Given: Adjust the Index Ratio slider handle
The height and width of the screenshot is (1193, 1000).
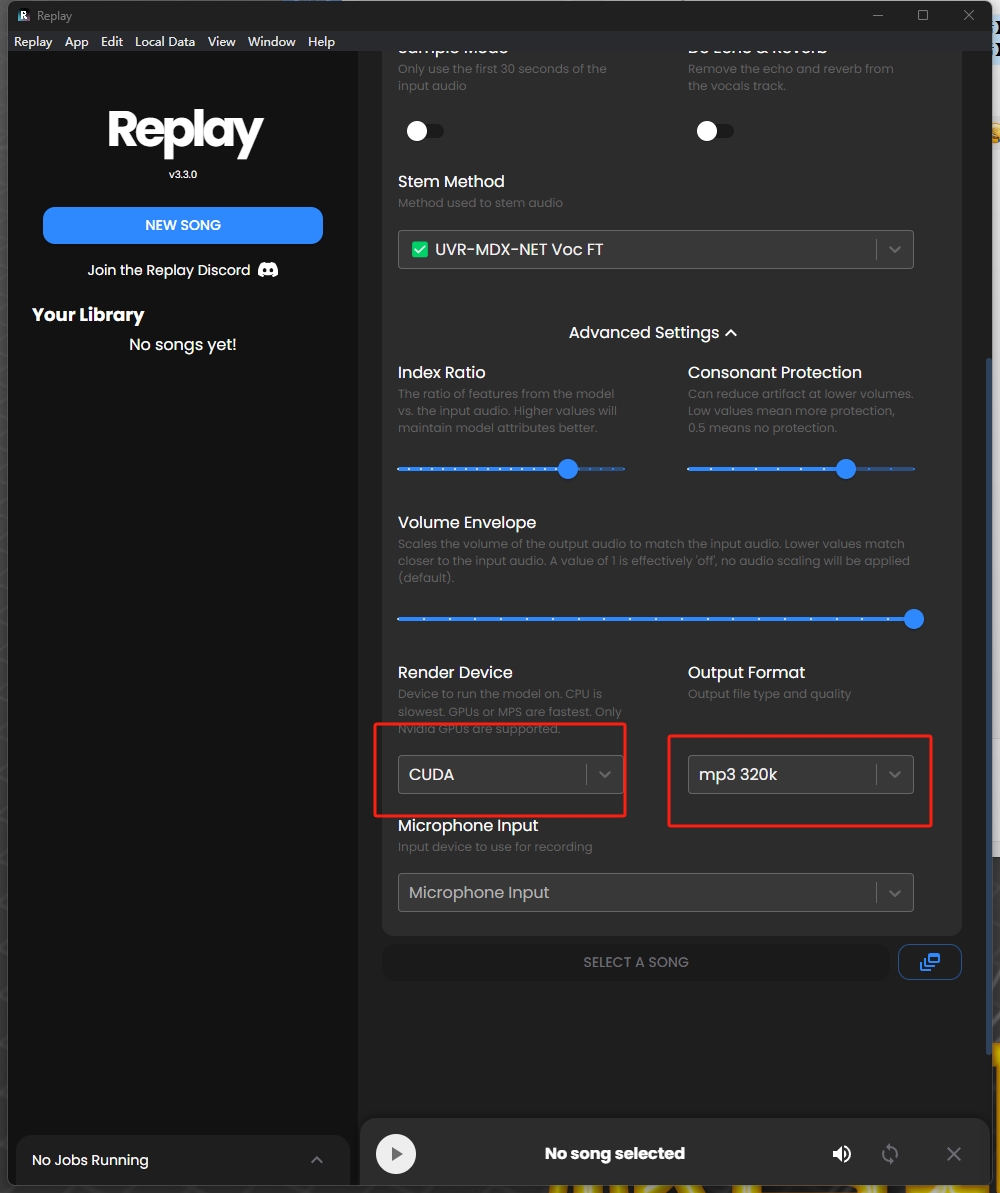Looking at the screenshot, I should point(568,469).
